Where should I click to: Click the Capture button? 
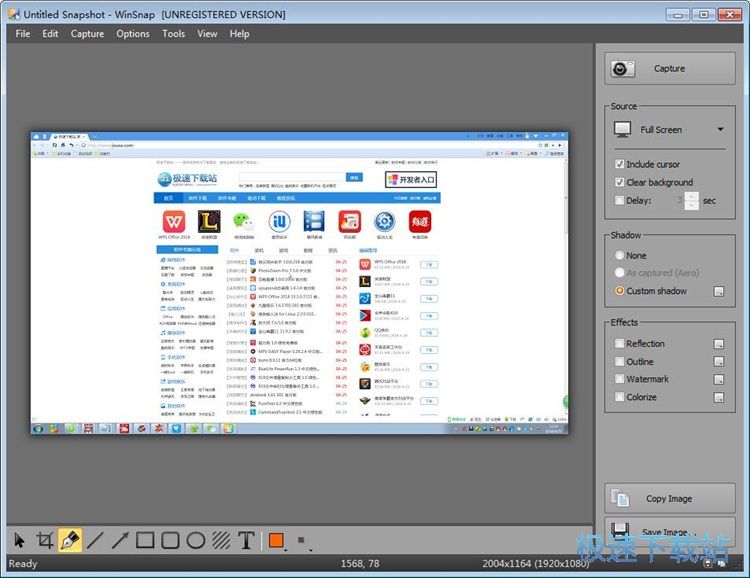click(x=669, y=69)
